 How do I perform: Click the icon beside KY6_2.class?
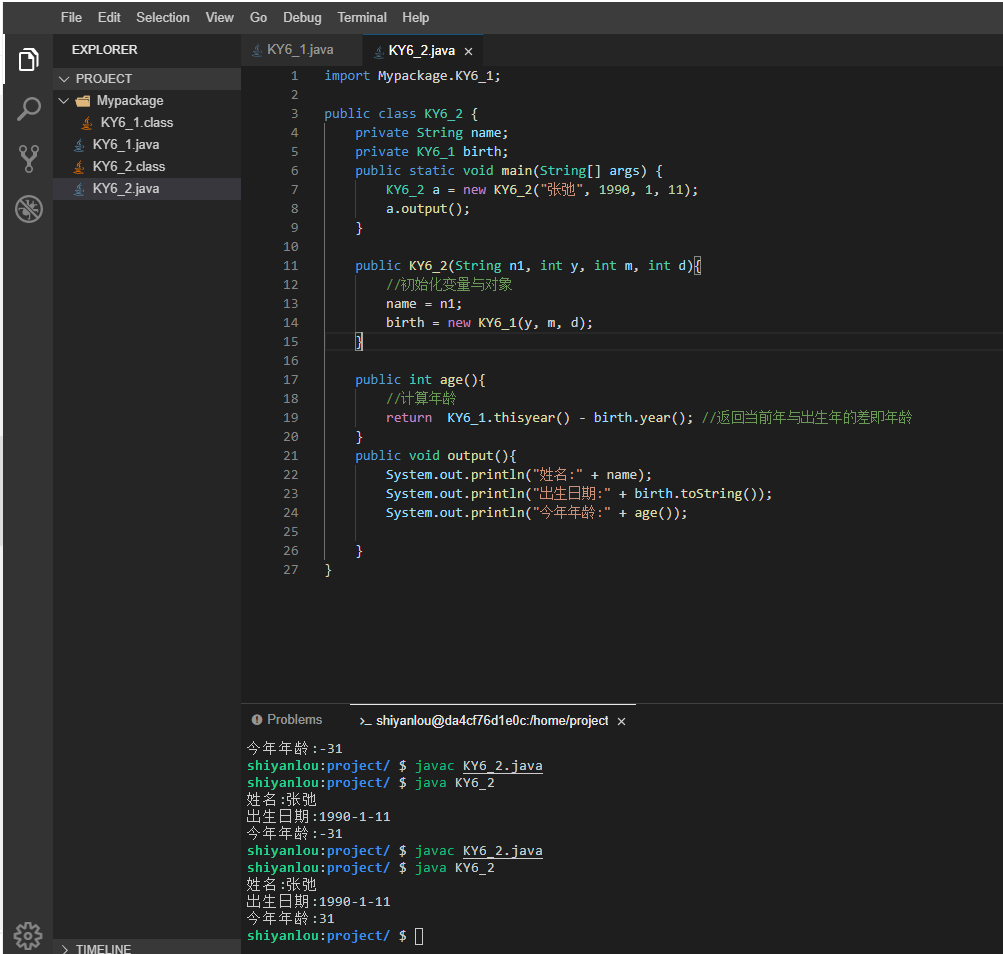coord(79,167)
